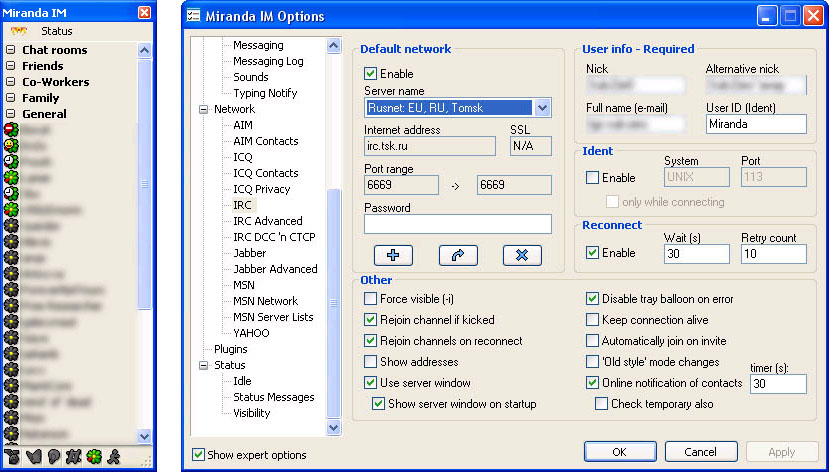
Task: Click the notification timer (s) field
Action: [778, 384]
